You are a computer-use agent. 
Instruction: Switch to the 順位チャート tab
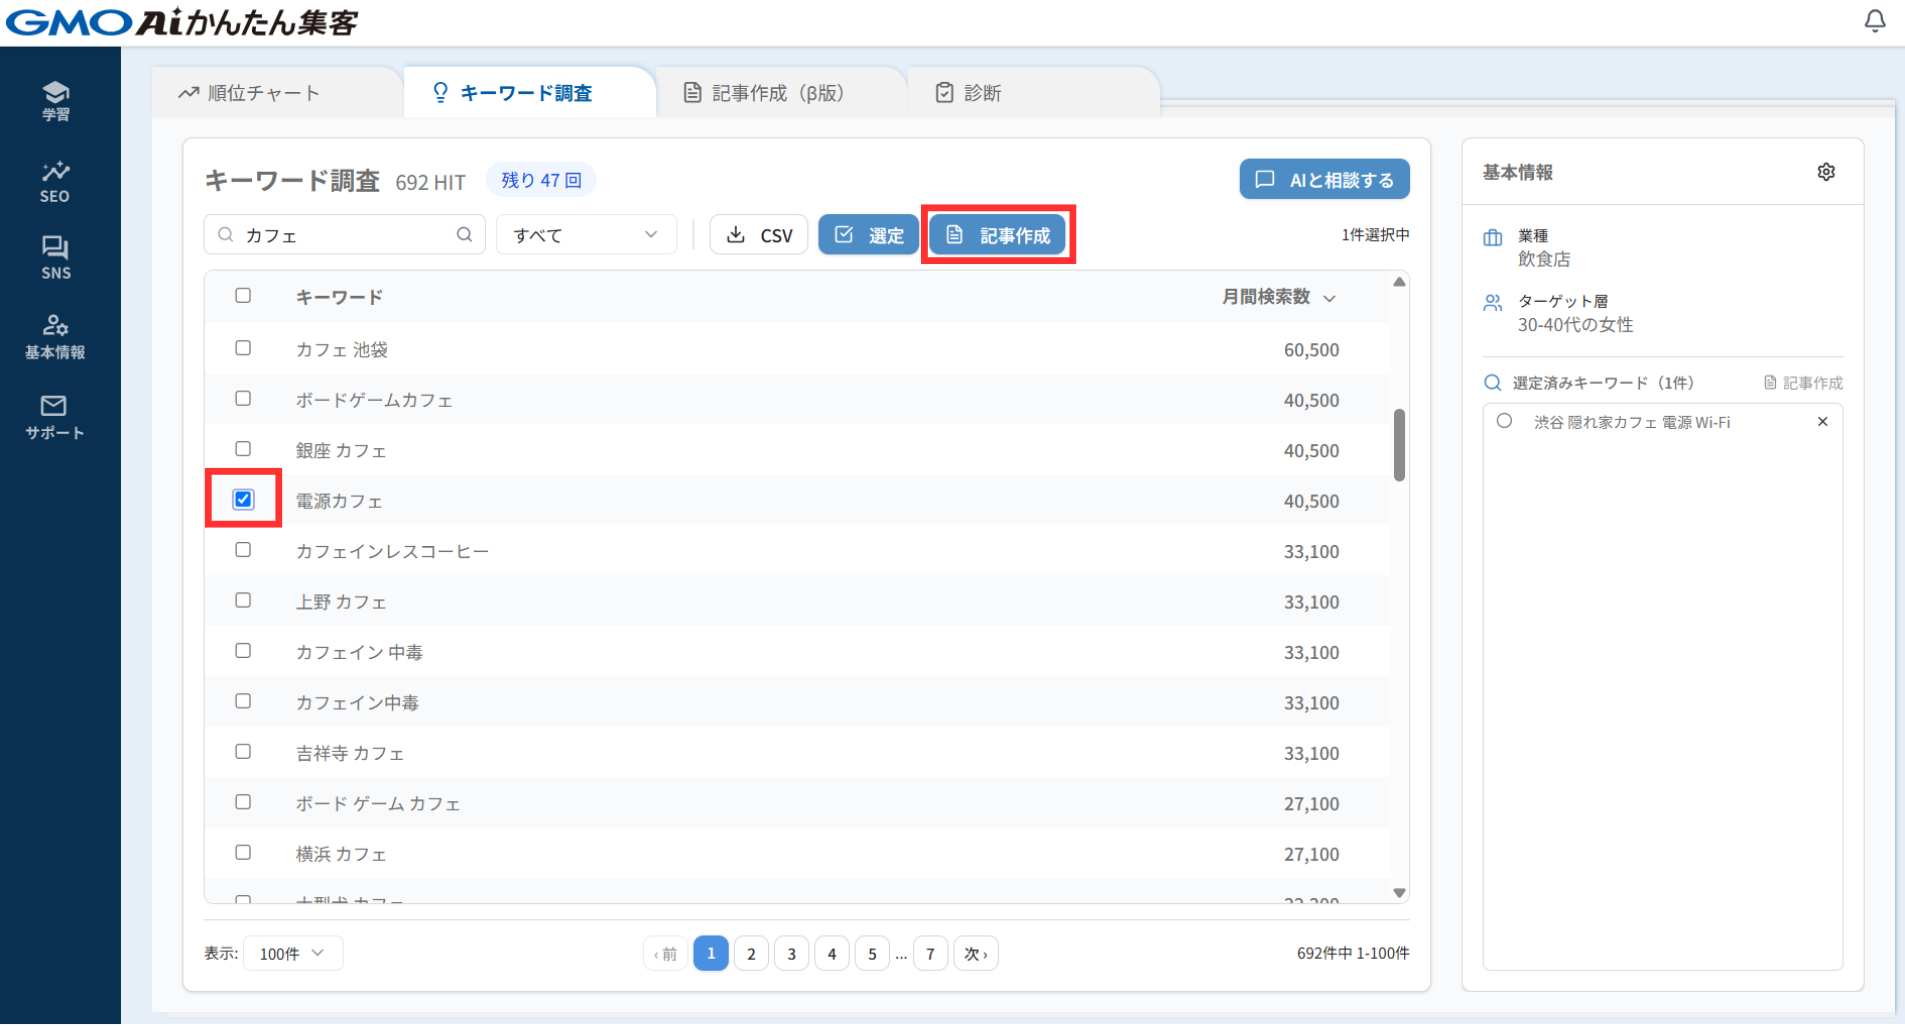coord(250,93)
